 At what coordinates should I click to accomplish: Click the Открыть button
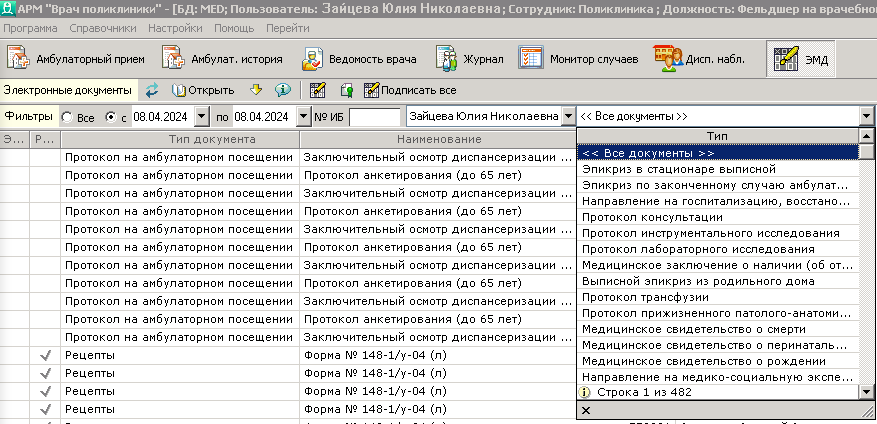(203, 90)
